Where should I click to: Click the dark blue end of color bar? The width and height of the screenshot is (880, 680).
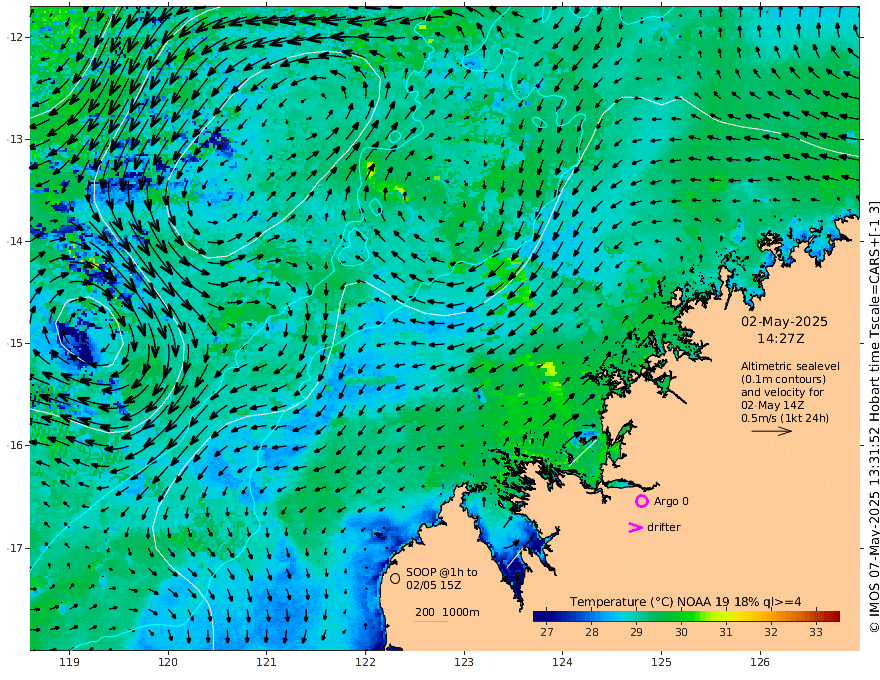pyautogui.click(x=539, y=616)
